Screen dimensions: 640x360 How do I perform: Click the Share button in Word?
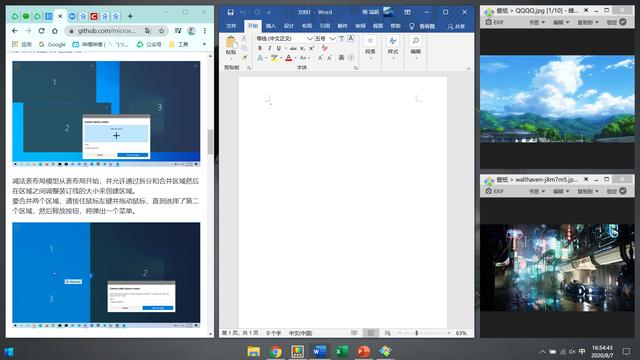point(456,26)
